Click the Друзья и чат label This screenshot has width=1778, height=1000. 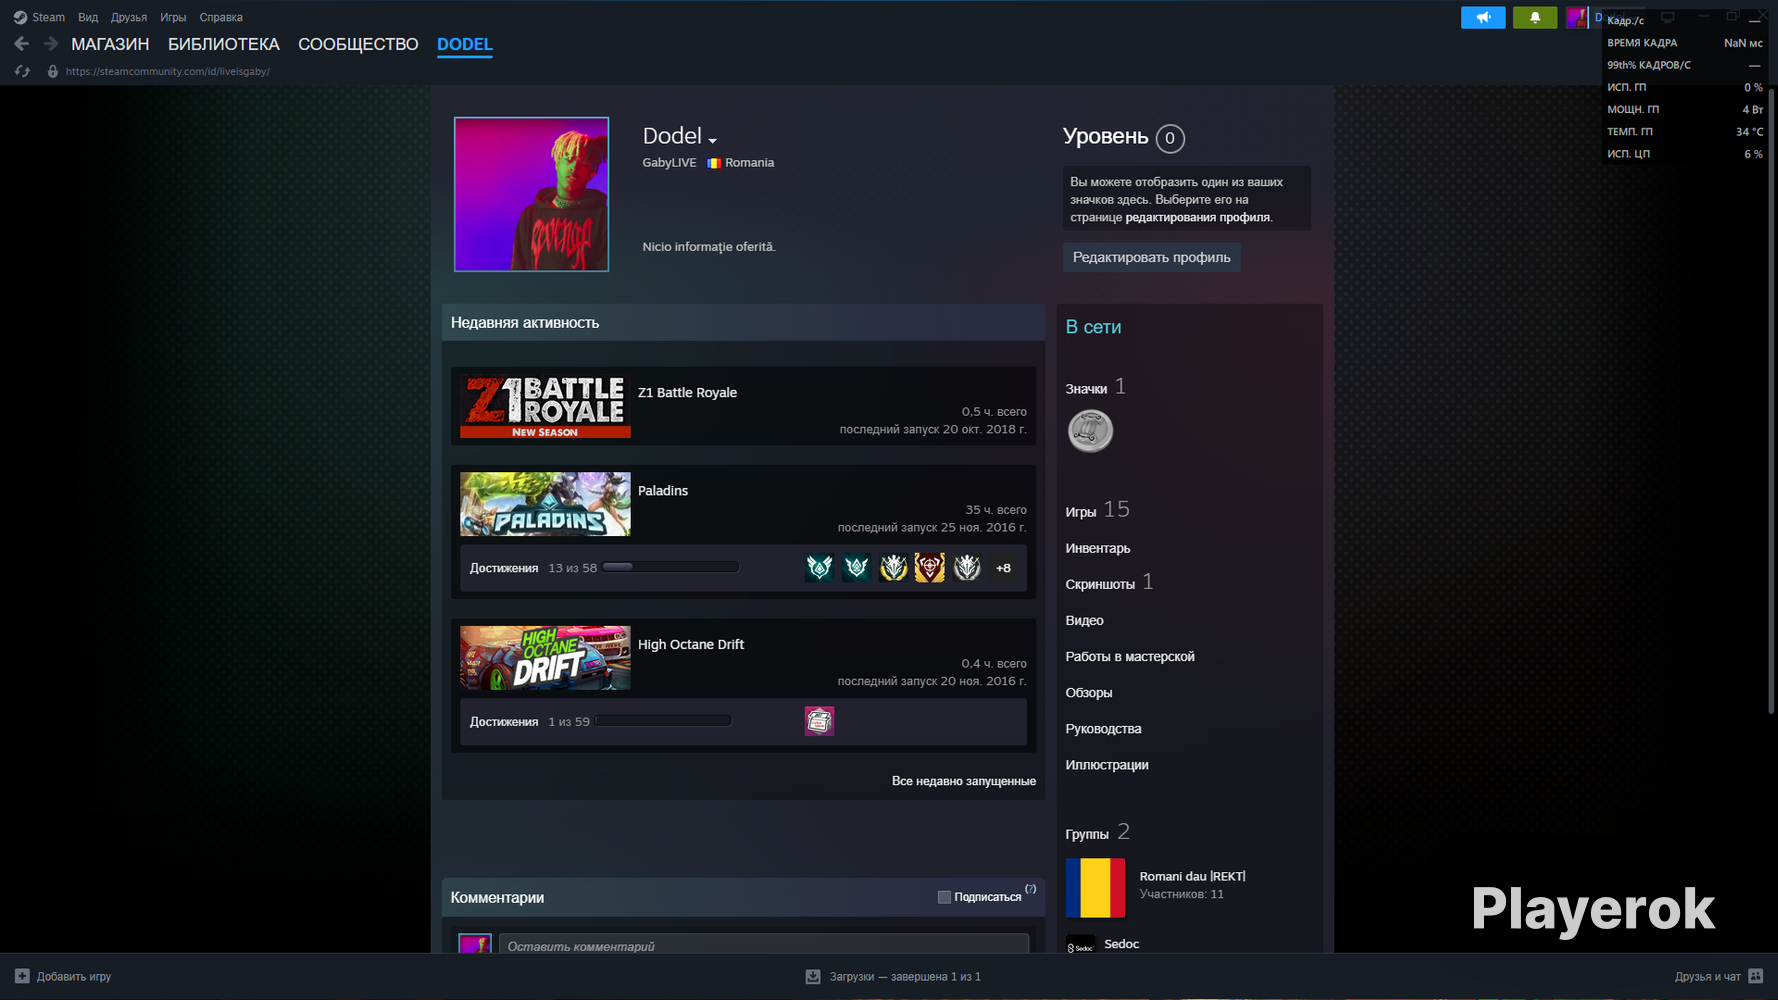click(x=1708, y=977)
